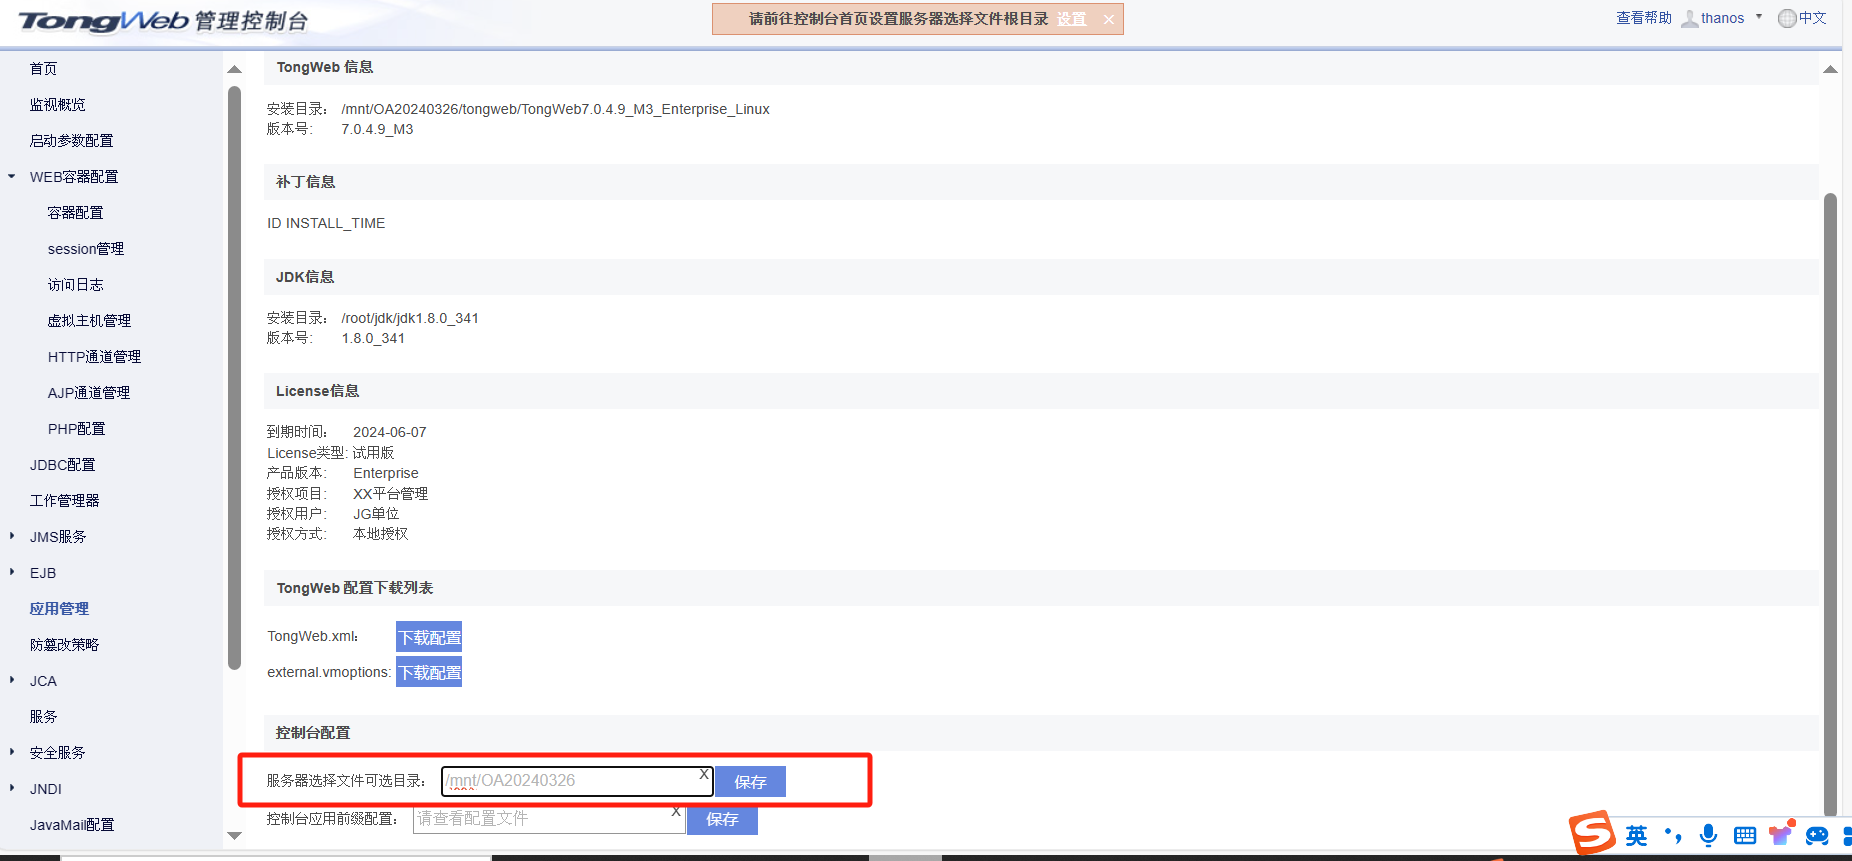The height and width of the screenshot is (861, 1852).
Task: Download the external.vmoptions configuration
Action: pos(429,672)
